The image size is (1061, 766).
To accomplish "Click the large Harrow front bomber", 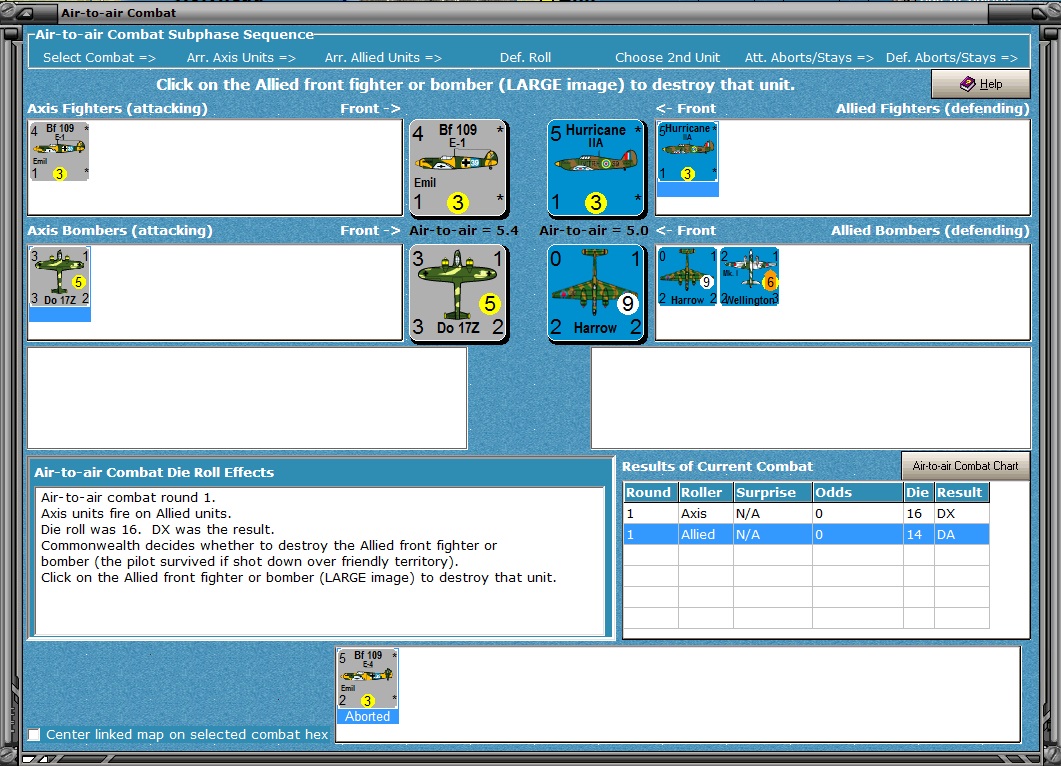I will point(595,293).
